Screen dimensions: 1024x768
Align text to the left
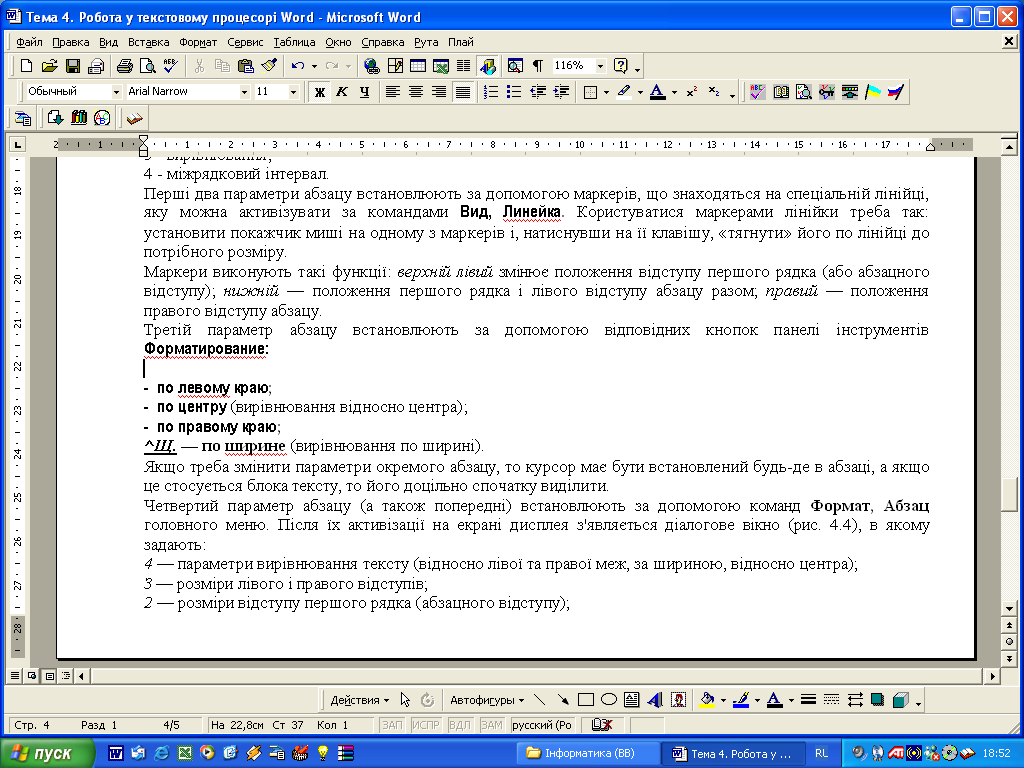392,92
